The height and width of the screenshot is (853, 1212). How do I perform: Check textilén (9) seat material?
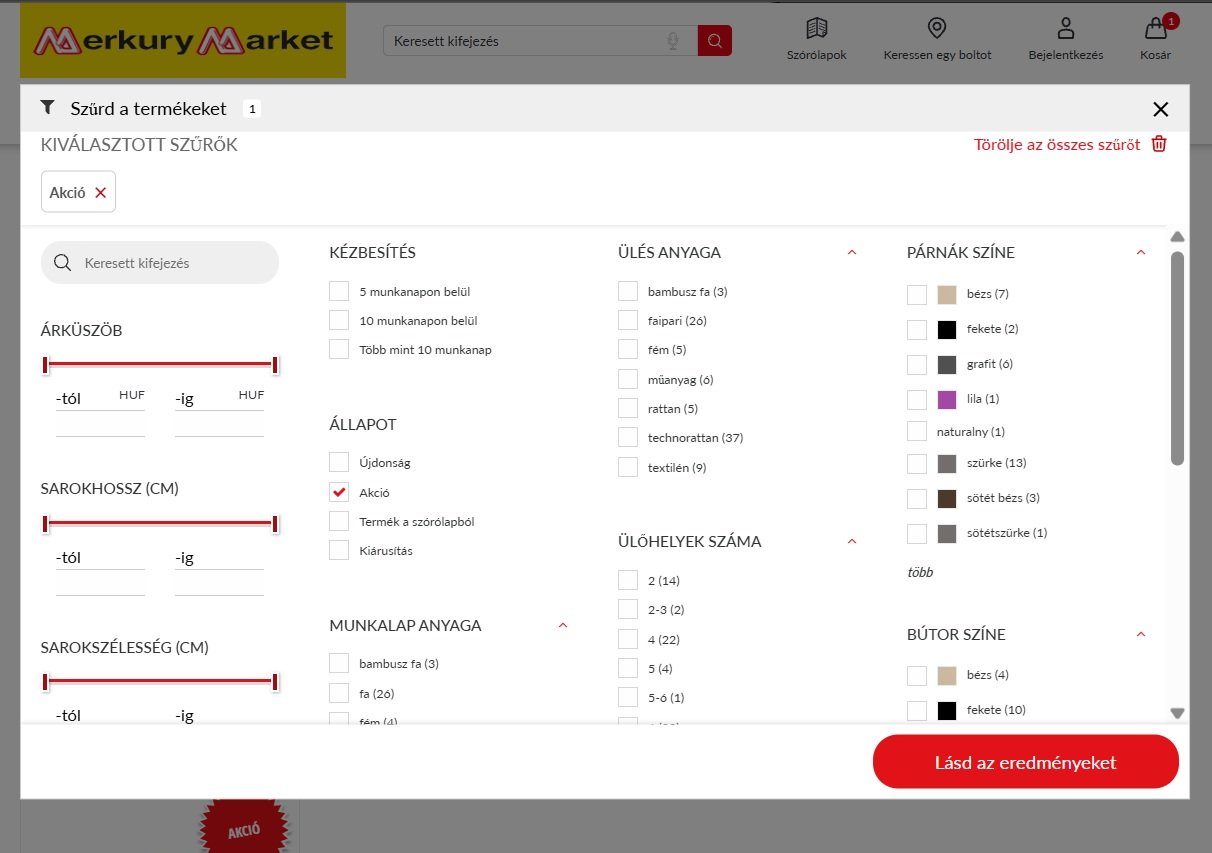628,467
